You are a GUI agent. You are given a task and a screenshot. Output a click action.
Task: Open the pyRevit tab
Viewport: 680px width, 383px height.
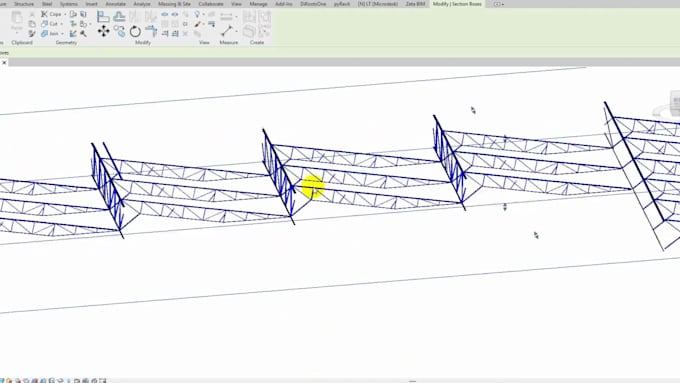click(x=342, y=4)
